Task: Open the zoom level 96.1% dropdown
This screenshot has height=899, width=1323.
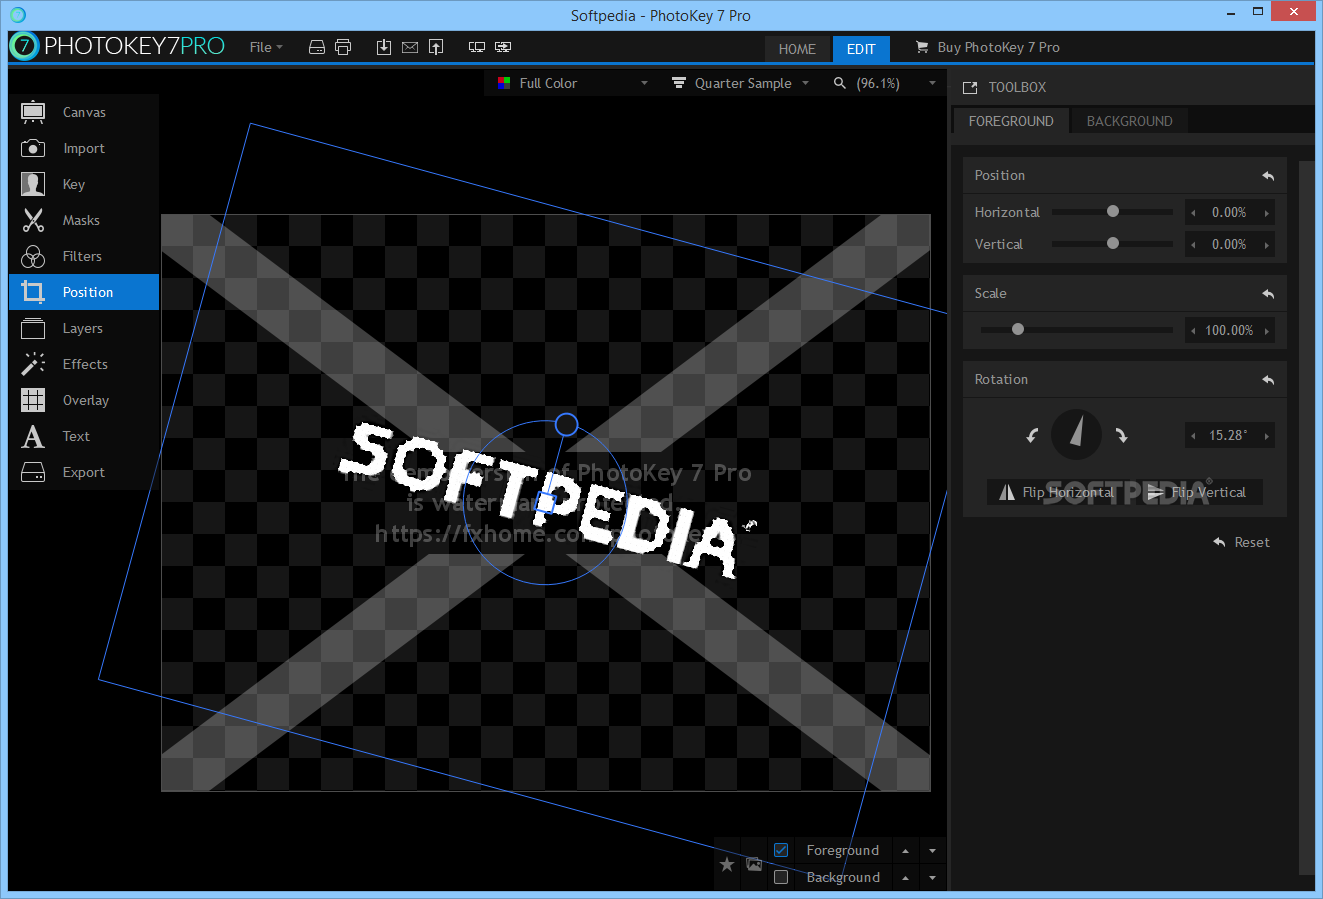Action: pos(884,83)
